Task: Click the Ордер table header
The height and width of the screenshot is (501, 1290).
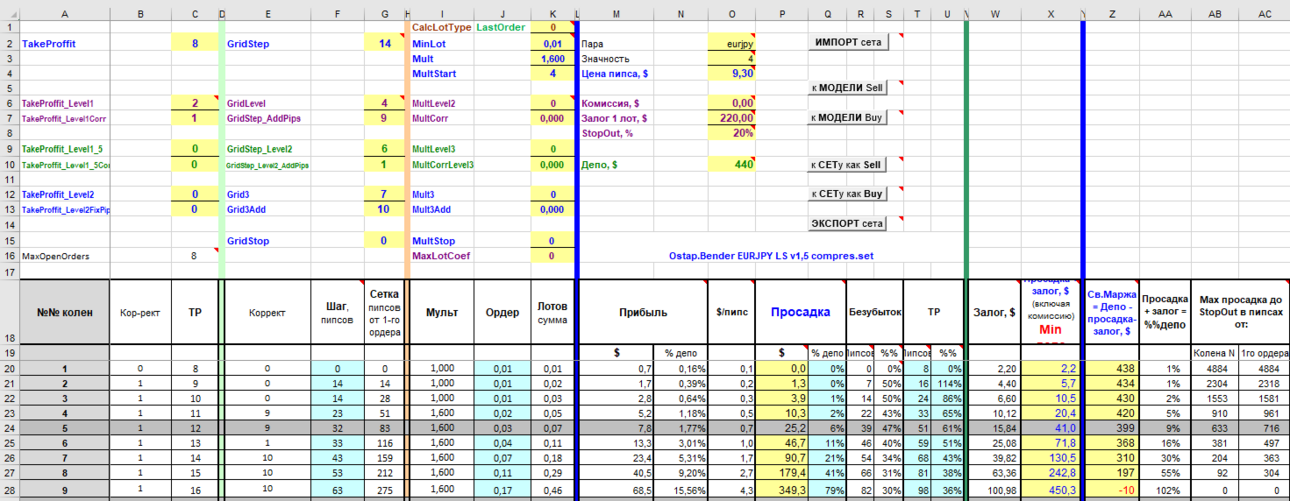Action: click(501, 312)
